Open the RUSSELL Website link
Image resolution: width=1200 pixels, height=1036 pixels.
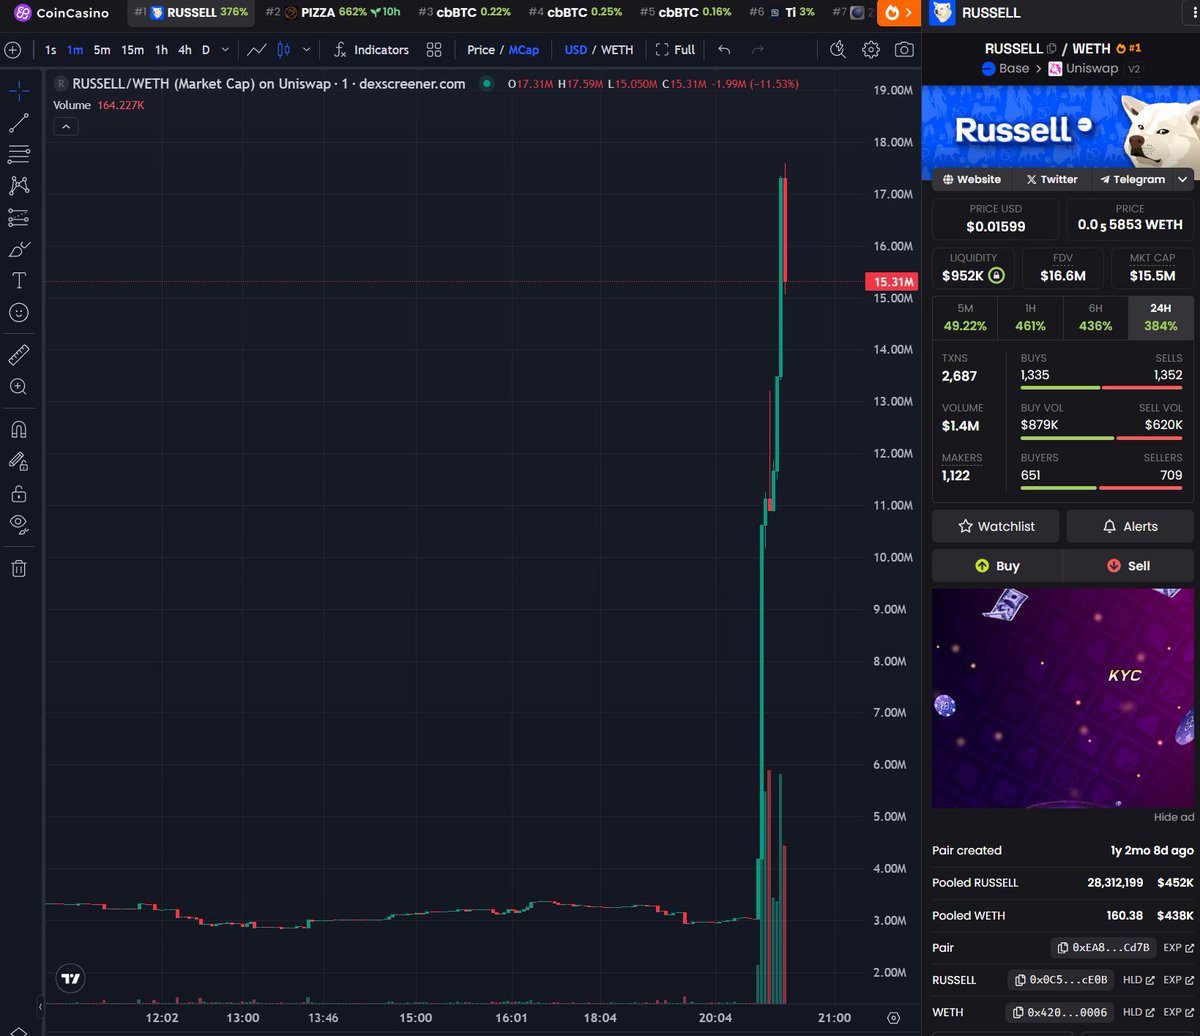(x=971, y=179)
